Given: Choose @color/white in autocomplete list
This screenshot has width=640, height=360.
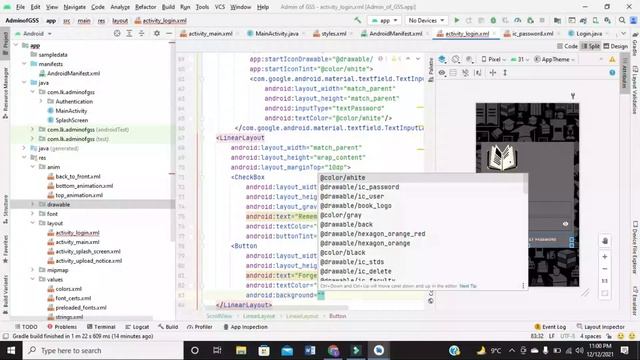Looking at the screenshot, I should tap(422, 178).
